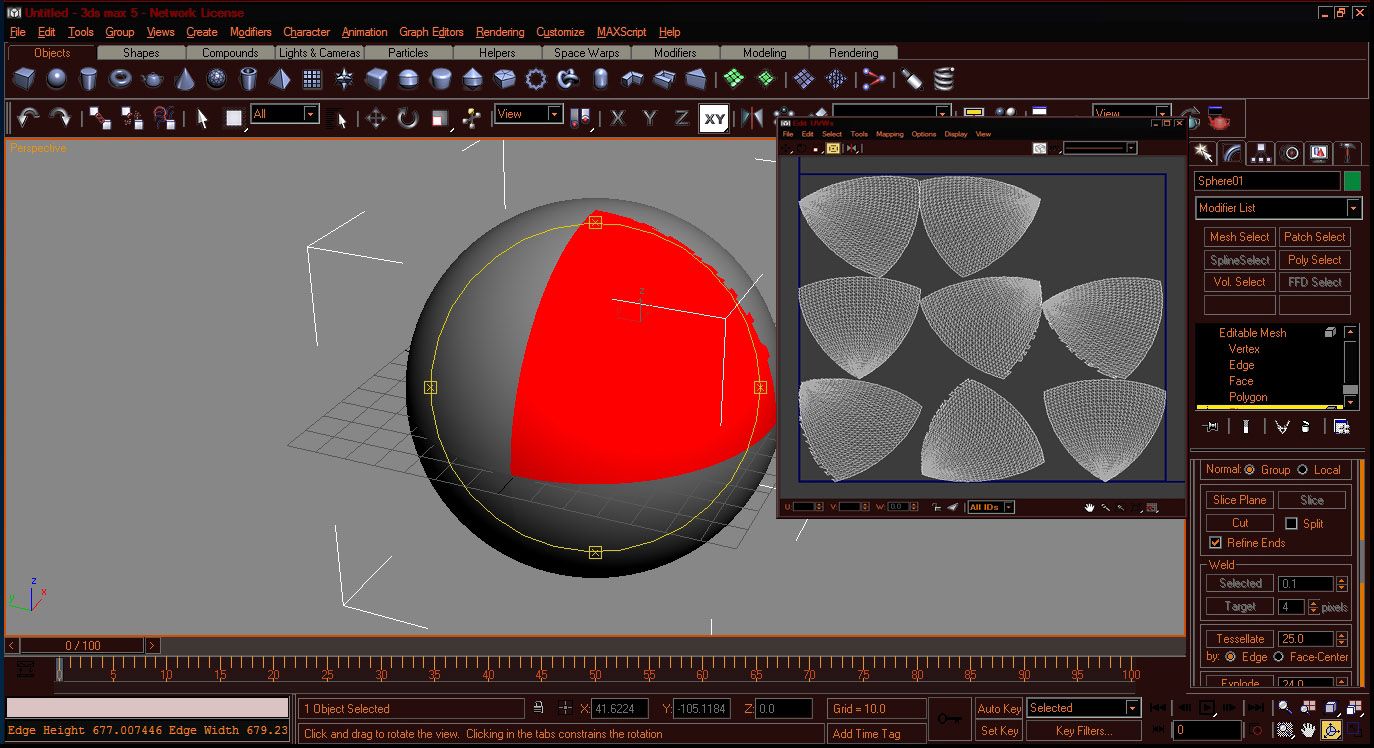Viewport: 1374px width, 748px height.
Task: Restrict transforms to XY plane
Action: [714, 118]
